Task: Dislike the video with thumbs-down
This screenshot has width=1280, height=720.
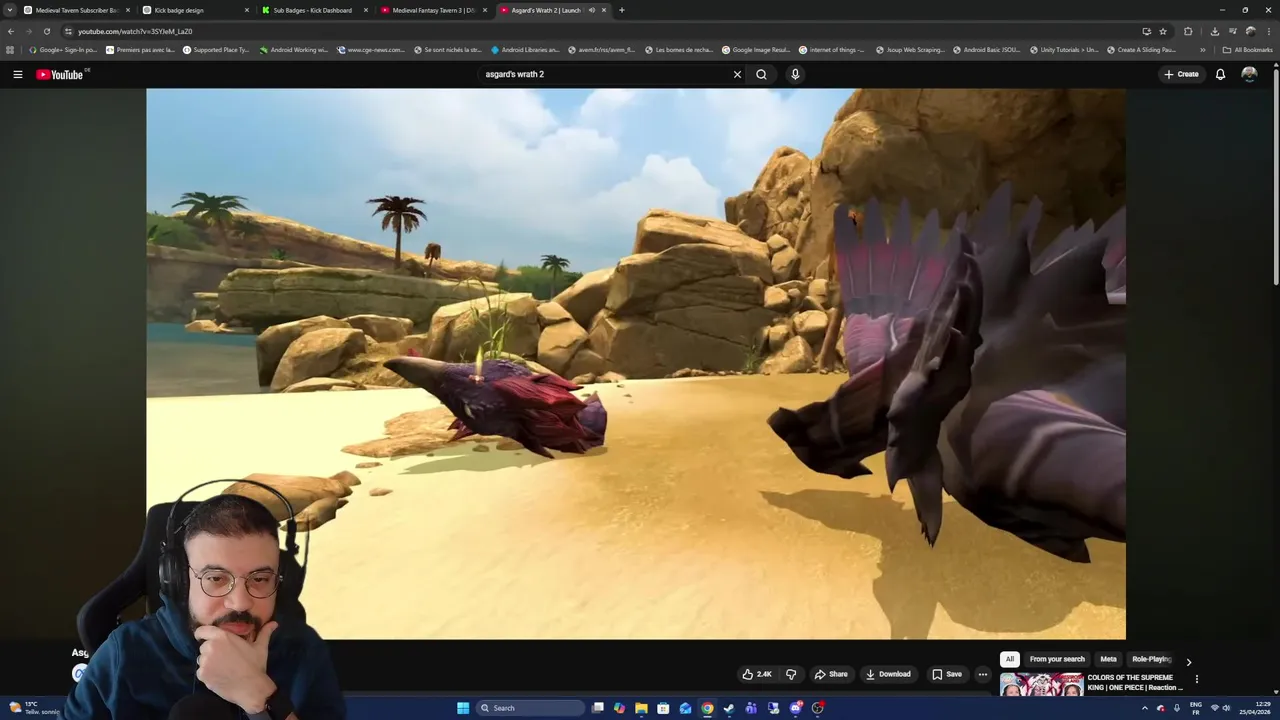Action: point(791,674)
